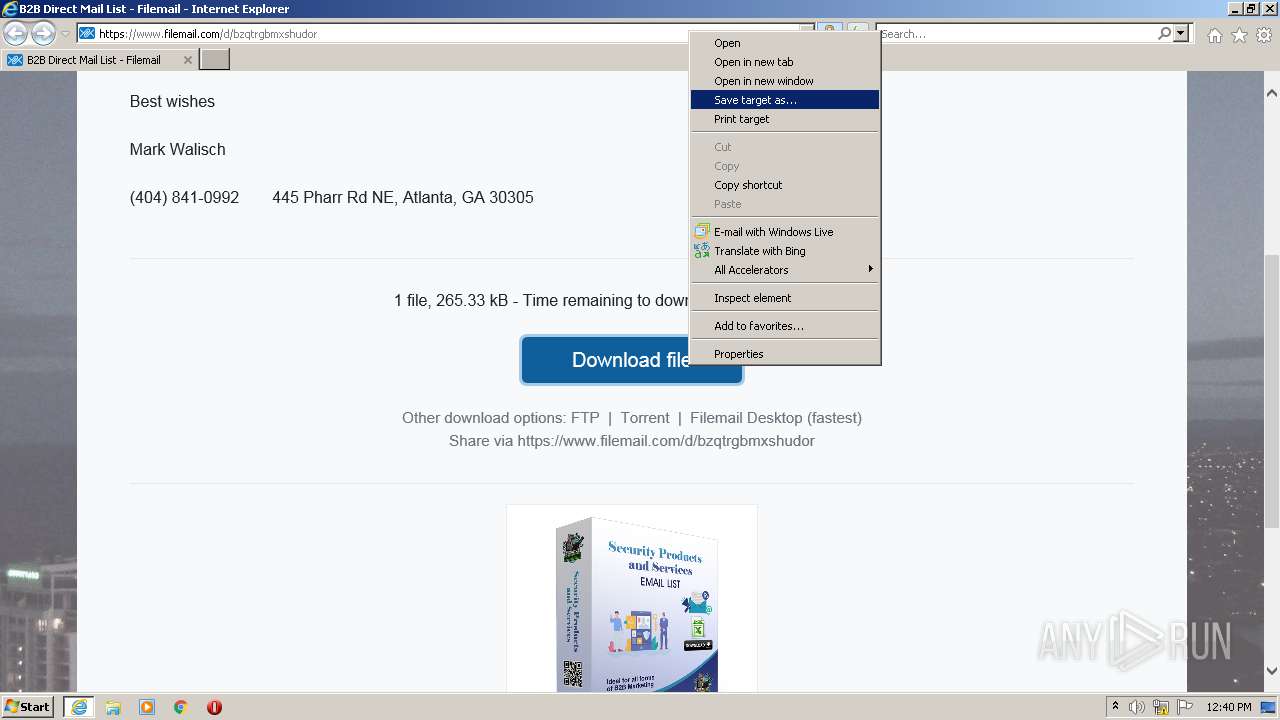This screenshot has width=1280, height=720.
Task: Launch Chrome from the taskbar
Action: pyautogui.click(x=181, y=707)
